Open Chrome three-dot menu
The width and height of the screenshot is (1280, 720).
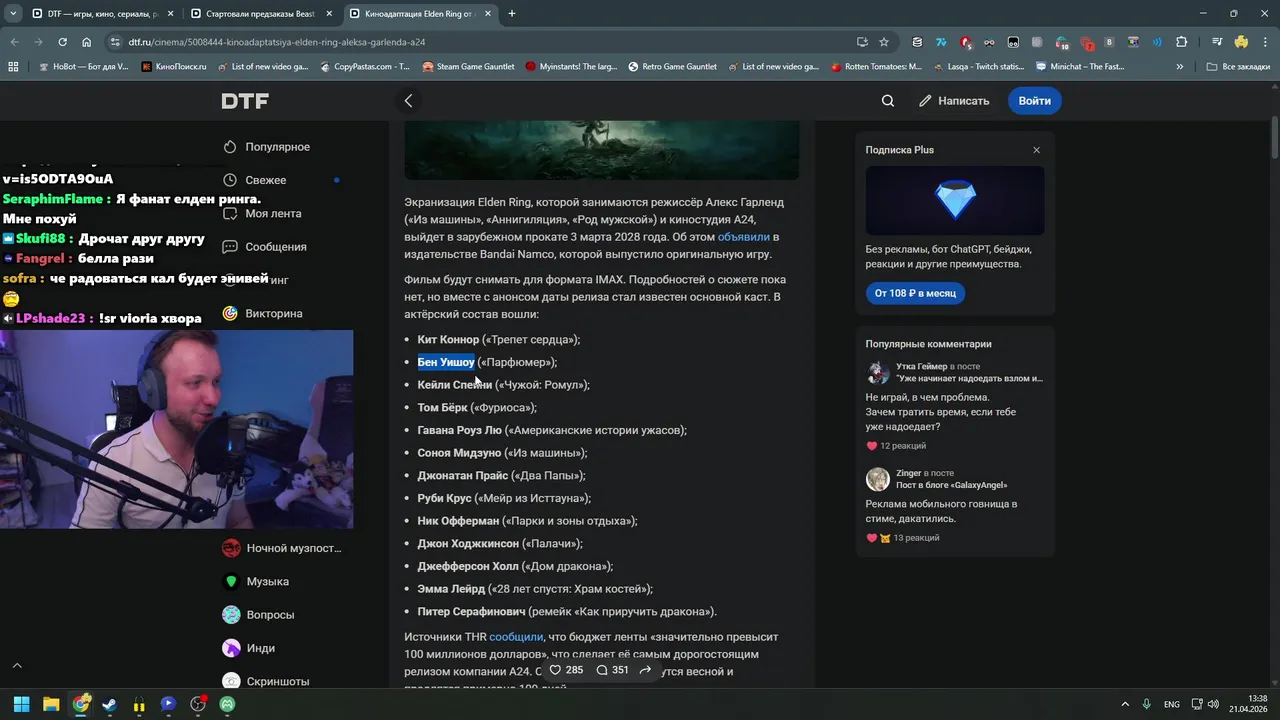coord(1265,42)
